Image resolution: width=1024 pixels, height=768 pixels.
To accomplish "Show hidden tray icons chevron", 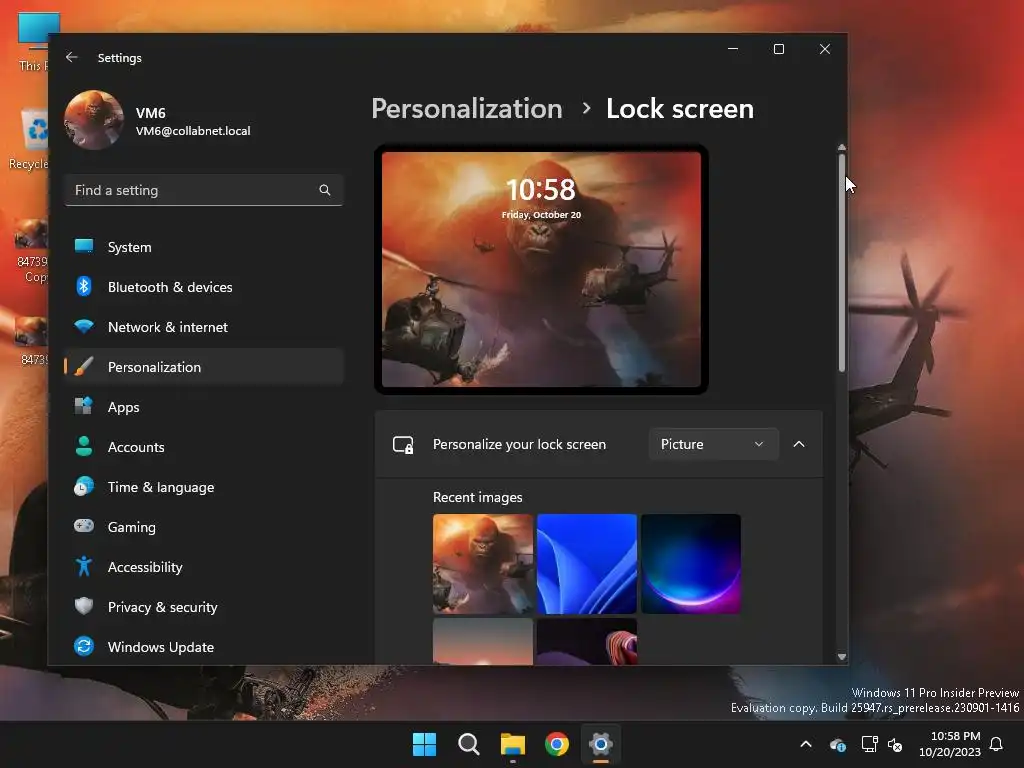I will tap(806, 744).
